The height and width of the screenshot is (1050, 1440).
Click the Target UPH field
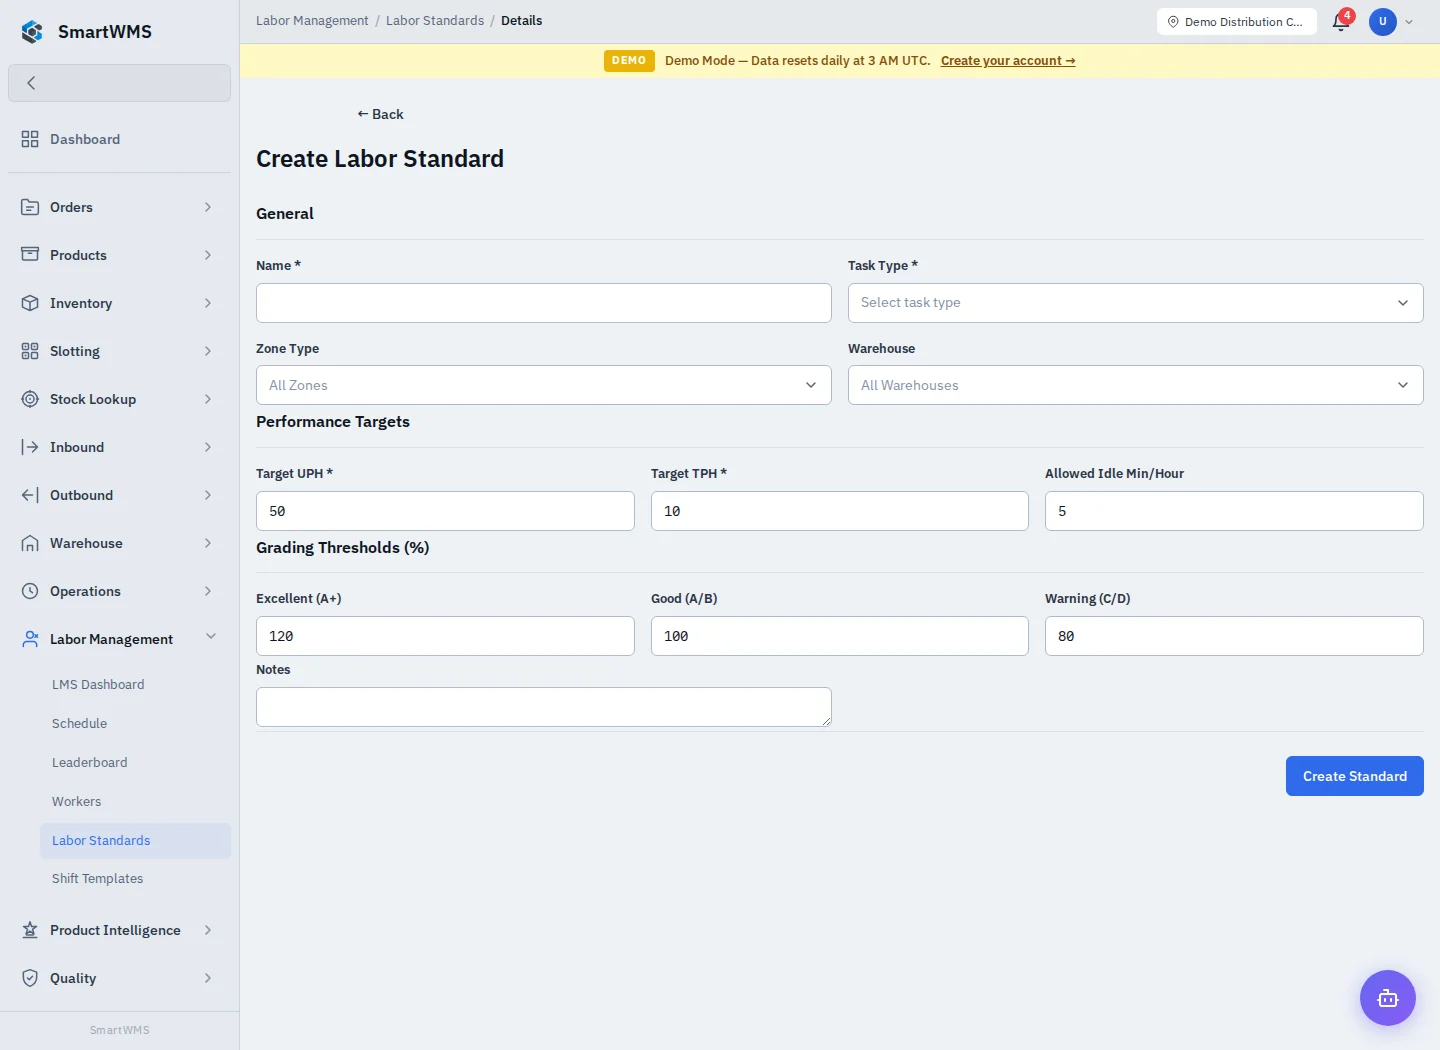pyautogui.click(x=445, y=511)
